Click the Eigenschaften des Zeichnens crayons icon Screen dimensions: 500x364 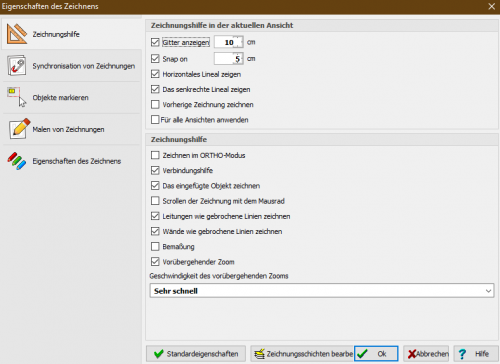[x=17, y=161]
